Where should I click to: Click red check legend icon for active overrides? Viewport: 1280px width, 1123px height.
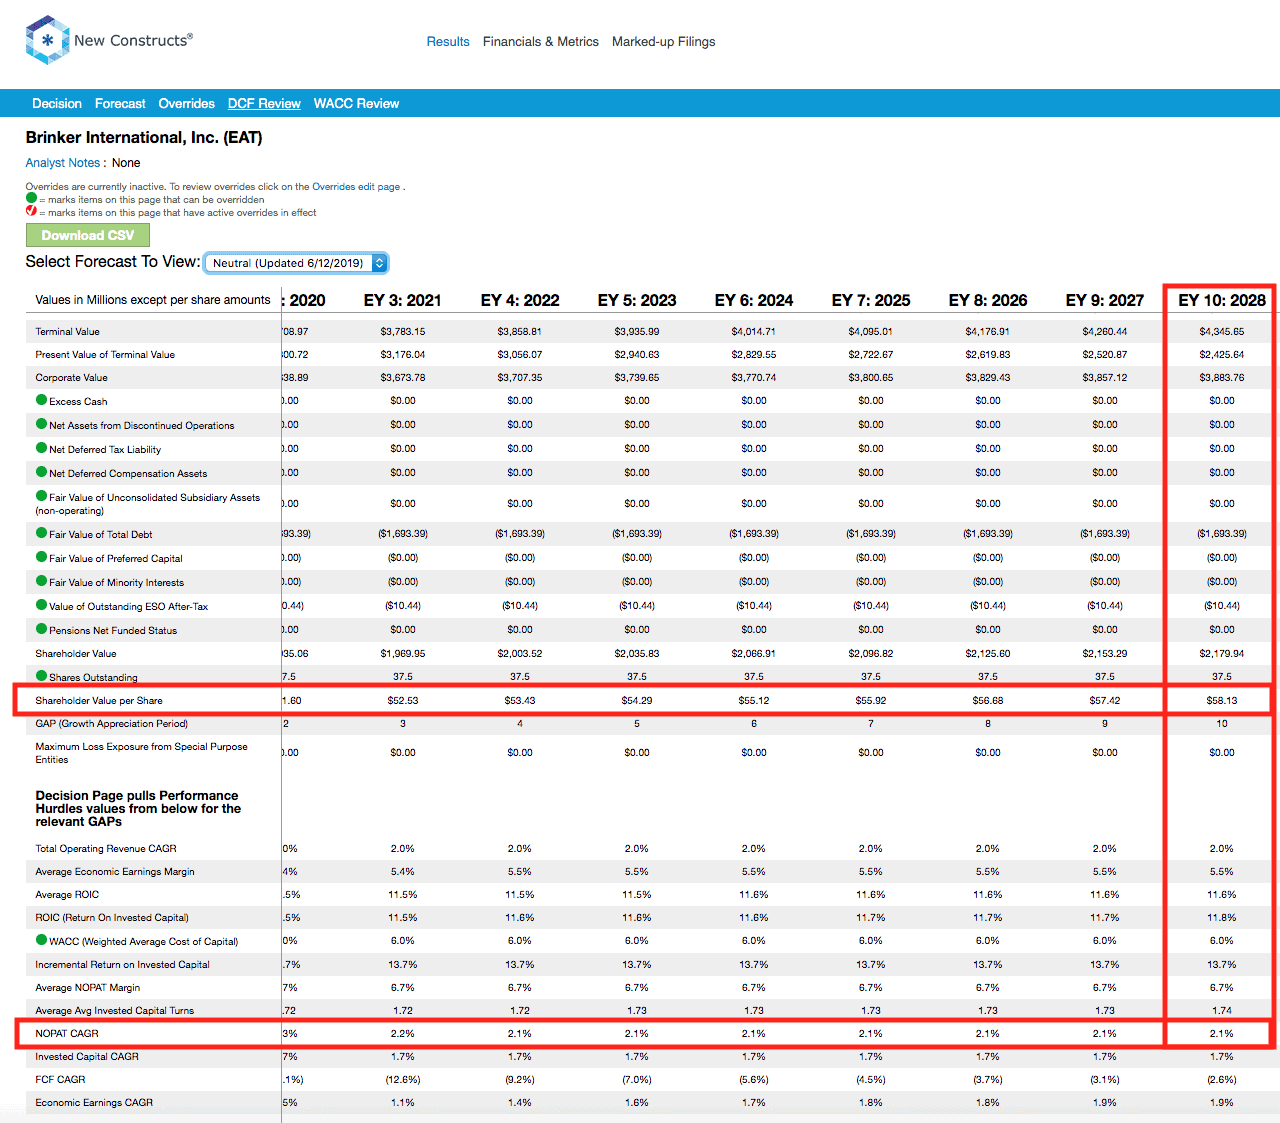point(31,211)
